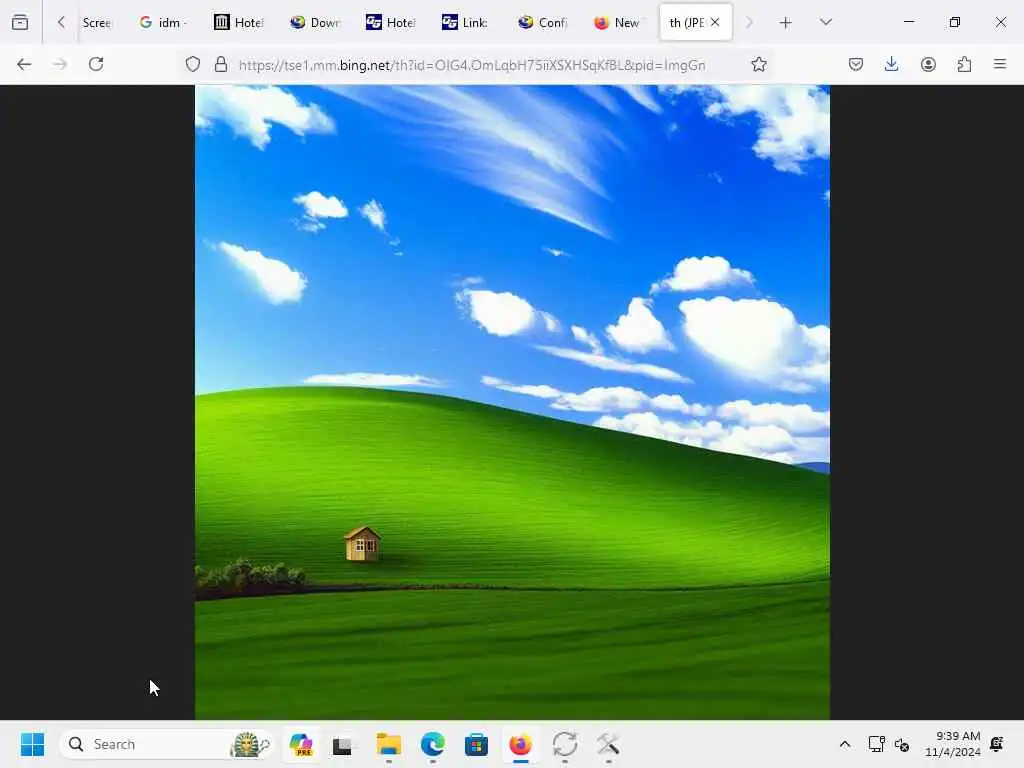Go back to previous page
Screen dimensions: 1024x768
pyautogui.click(x=24, y=64)
